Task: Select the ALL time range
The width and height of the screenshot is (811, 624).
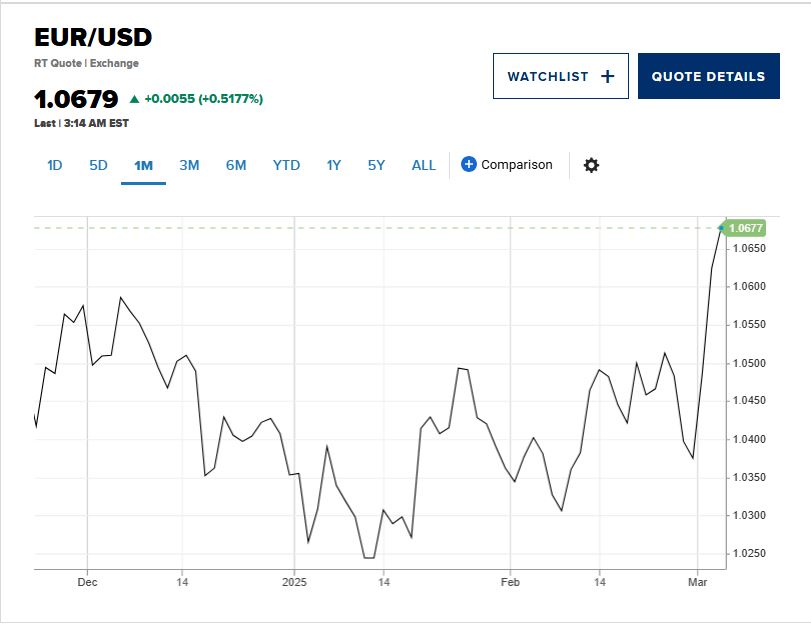Action: pyautogui.click(x=424, y=165)
